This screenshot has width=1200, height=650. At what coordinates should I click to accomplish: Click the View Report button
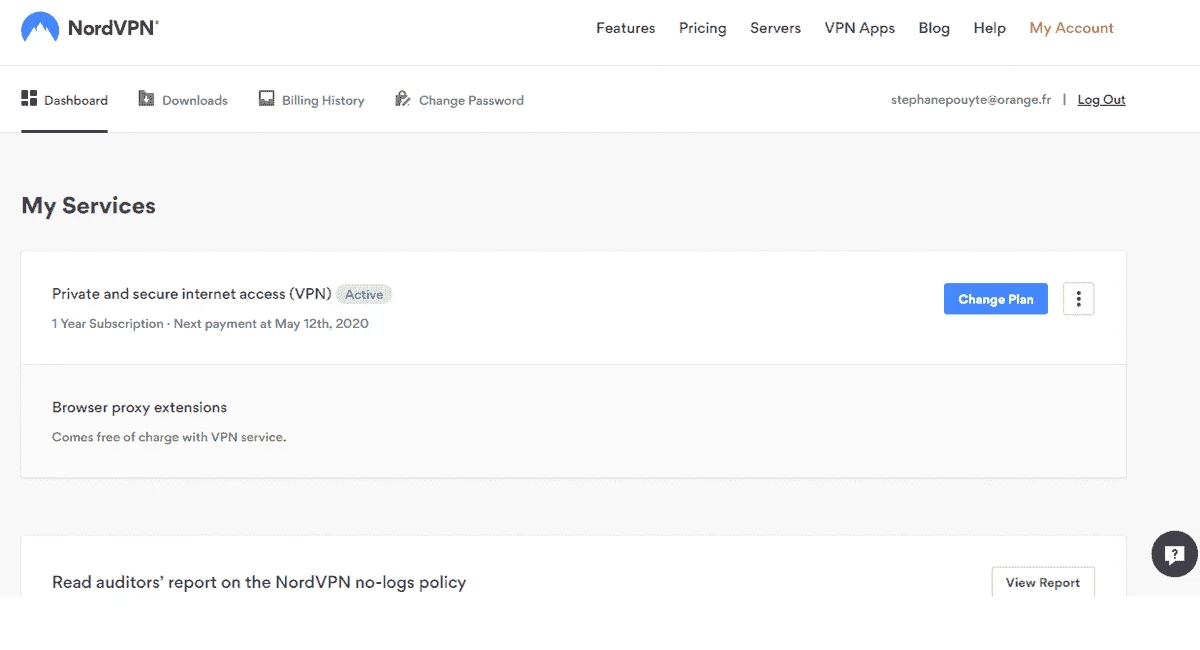point(1043,582)
